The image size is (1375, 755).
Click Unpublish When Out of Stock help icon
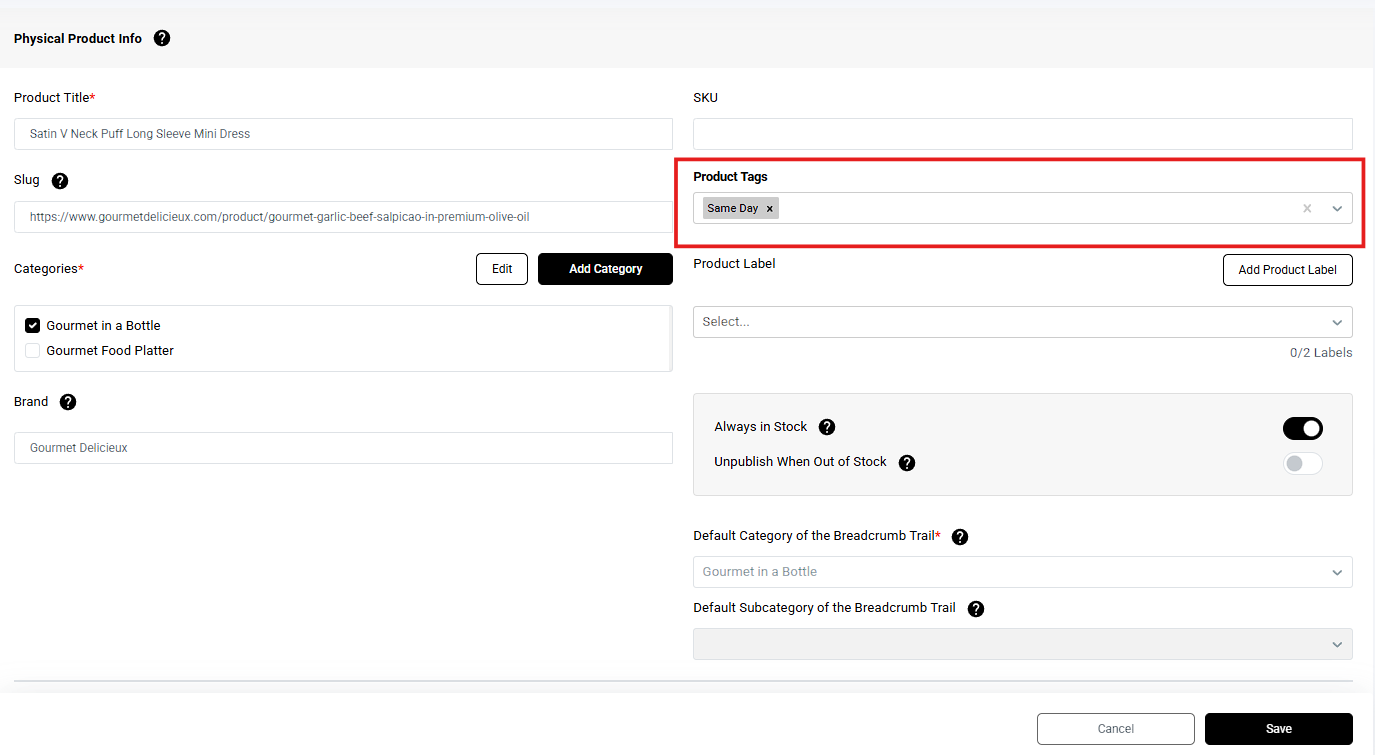(x=907, y=463)
